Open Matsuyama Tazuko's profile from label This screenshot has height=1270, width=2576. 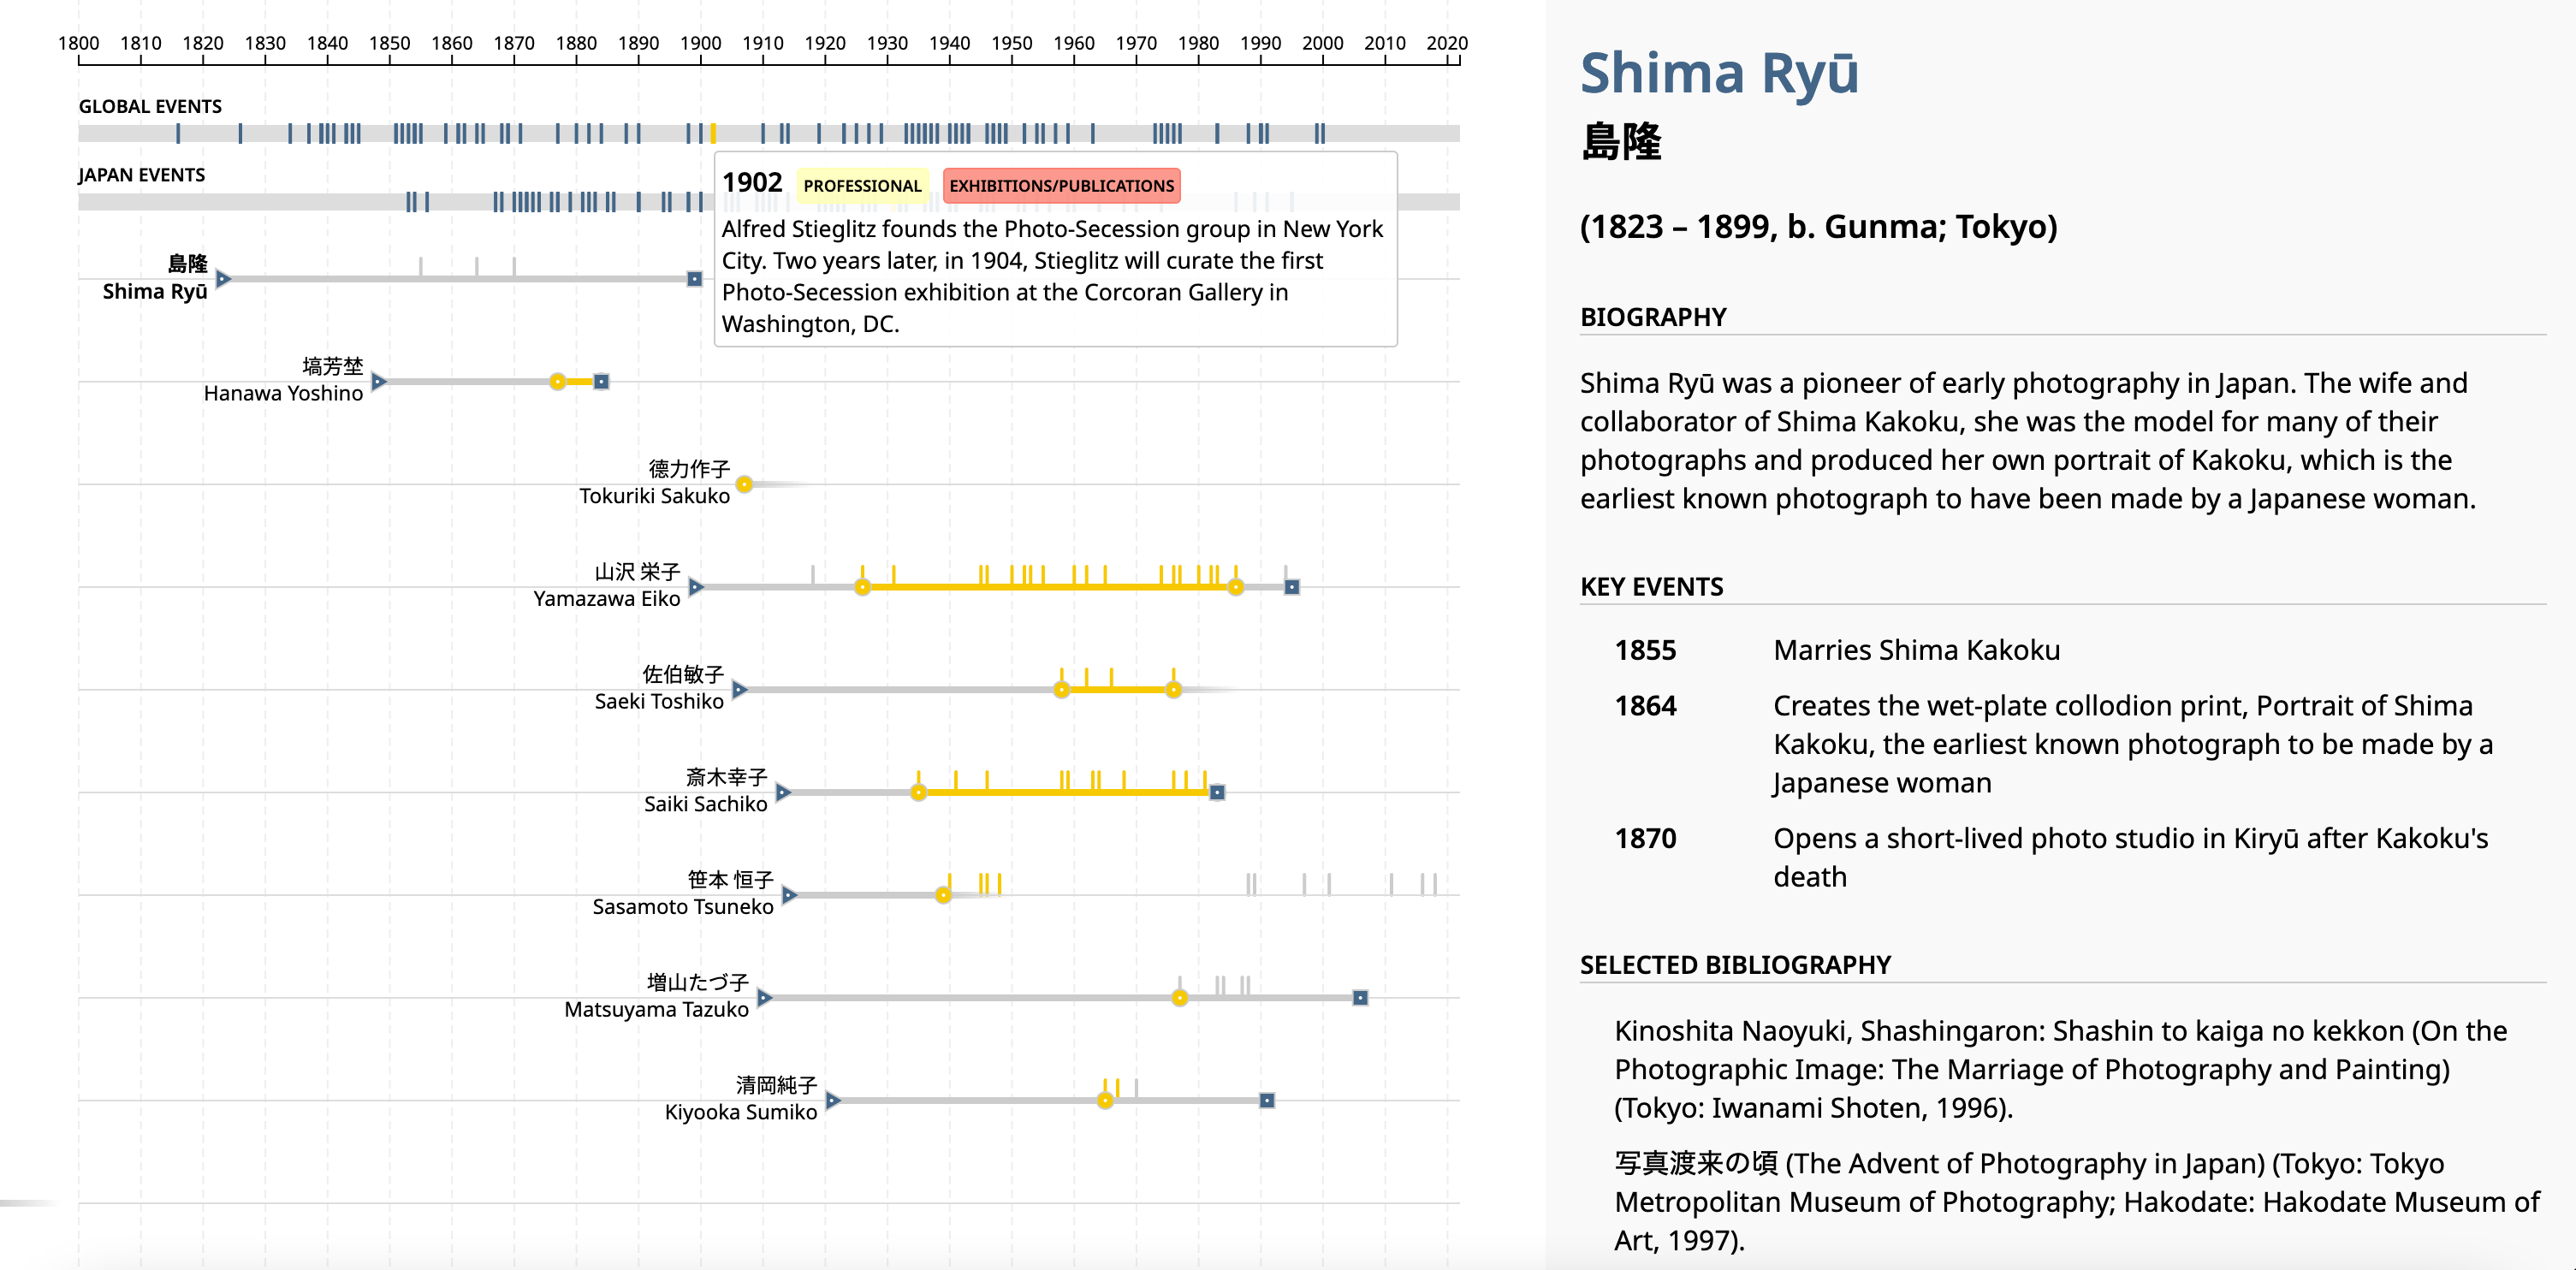(x=656, y=1009)
